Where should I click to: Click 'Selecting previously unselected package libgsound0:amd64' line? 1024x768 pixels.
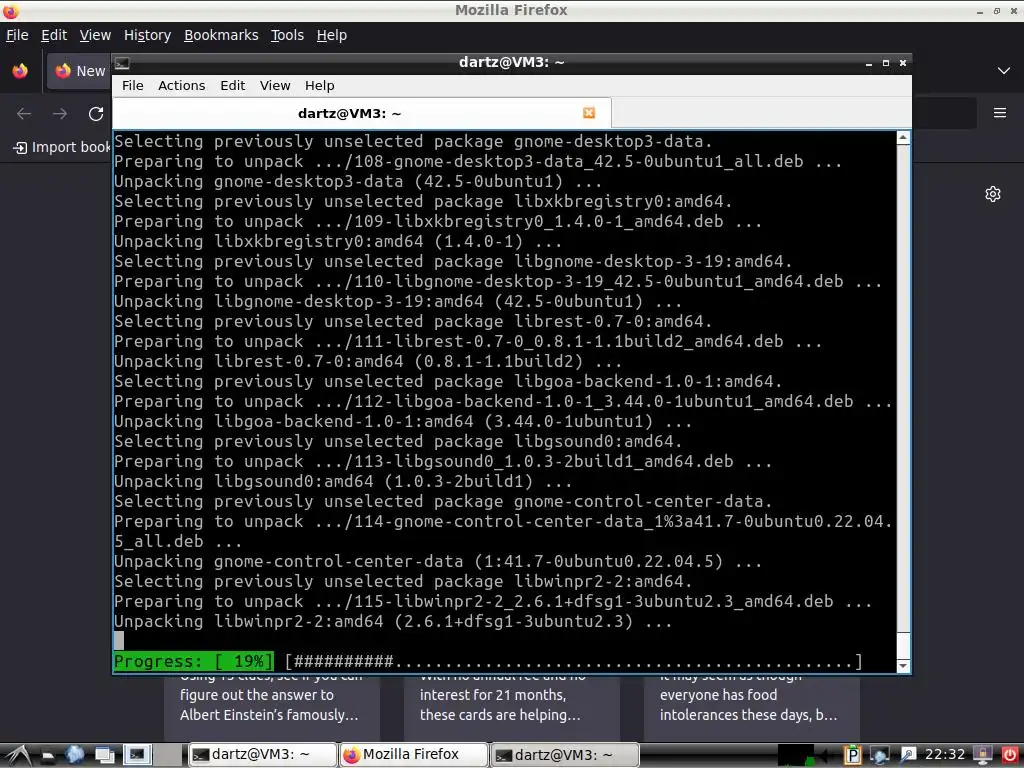pyautogui.click(x=398, y=441)
